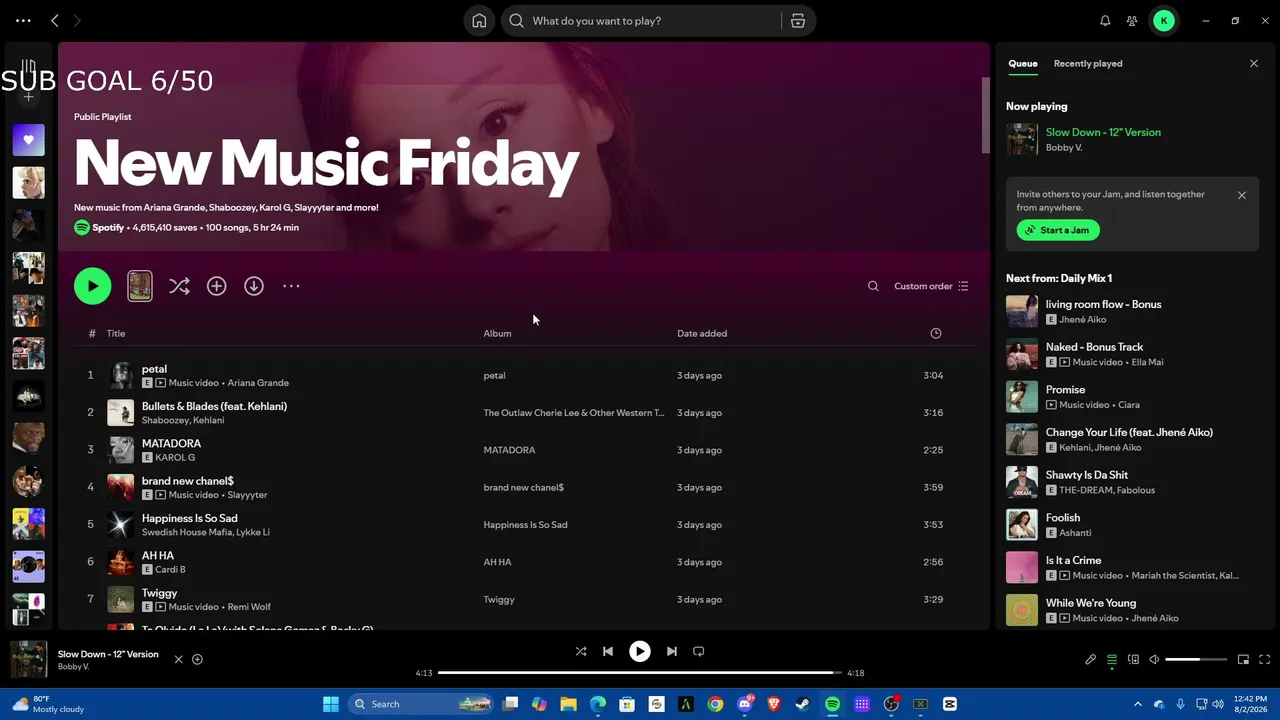Switch to the Recently played tab
Viewport: 1280px width, 720px height.
click(1088, 64)
